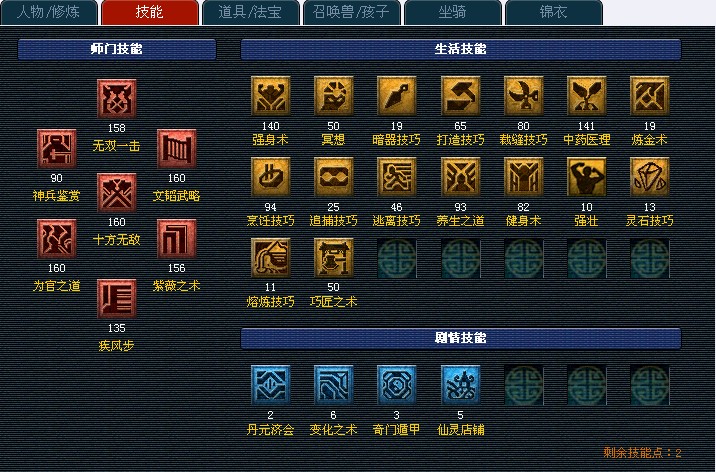Viewport: 716px width, 472px height.
Task: Click the 灵石技巧 gem icon
Action: tap(649, 177)
